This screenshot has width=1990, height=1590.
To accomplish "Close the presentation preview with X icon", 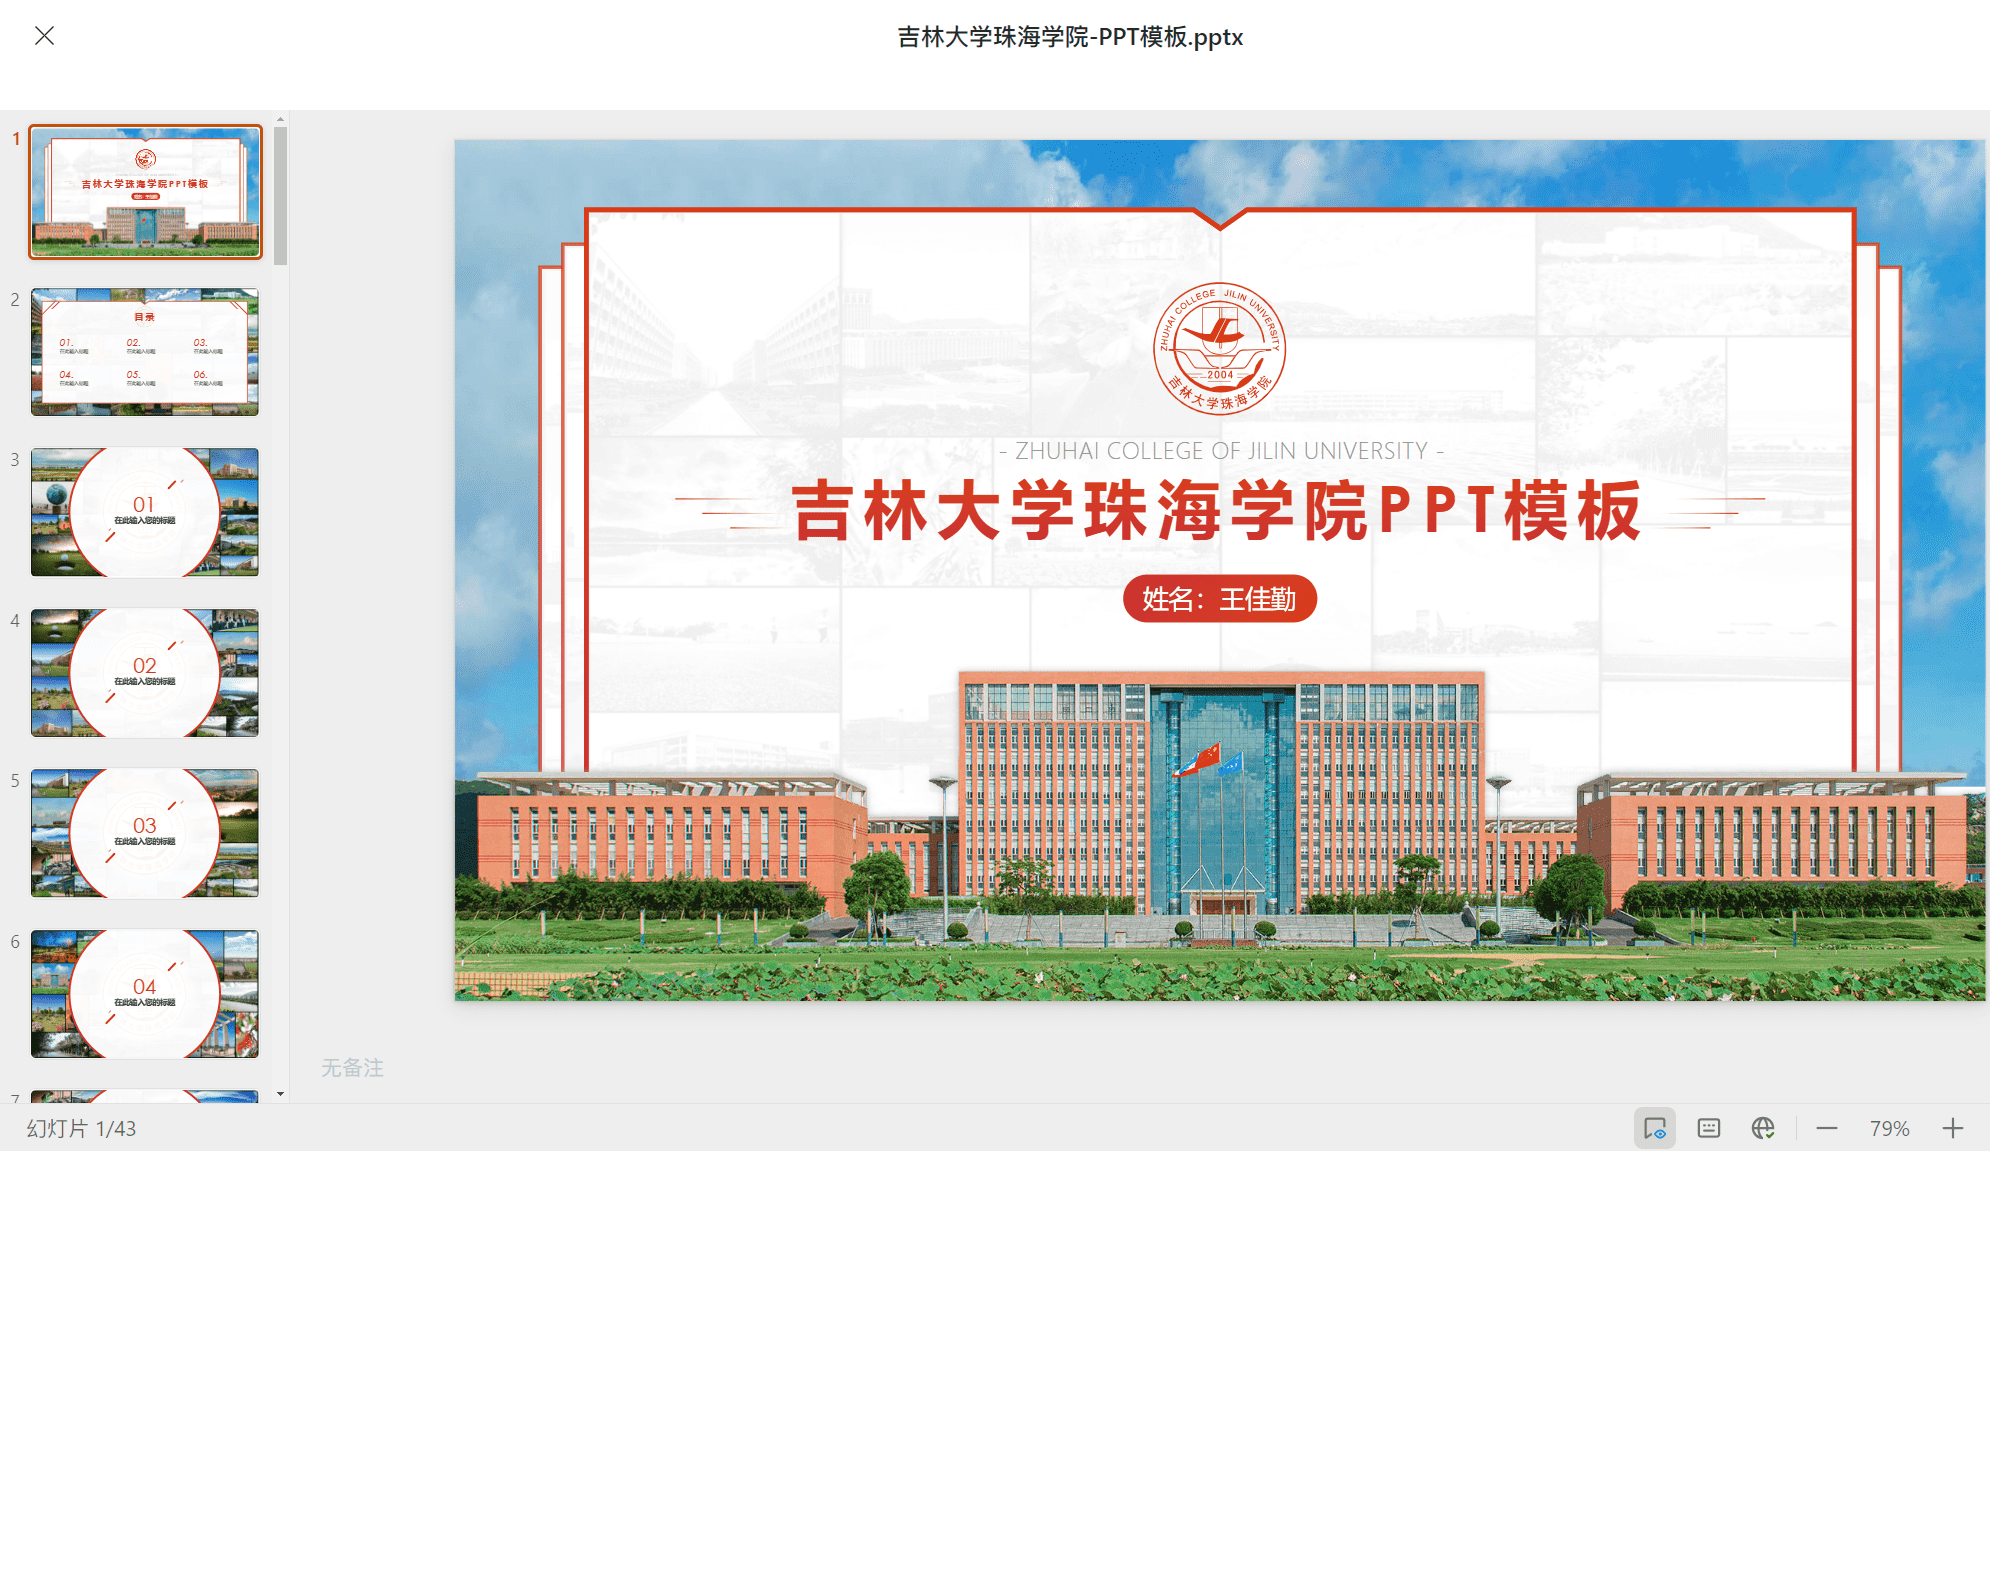I will pyautogui.click(x=44, y=36).
